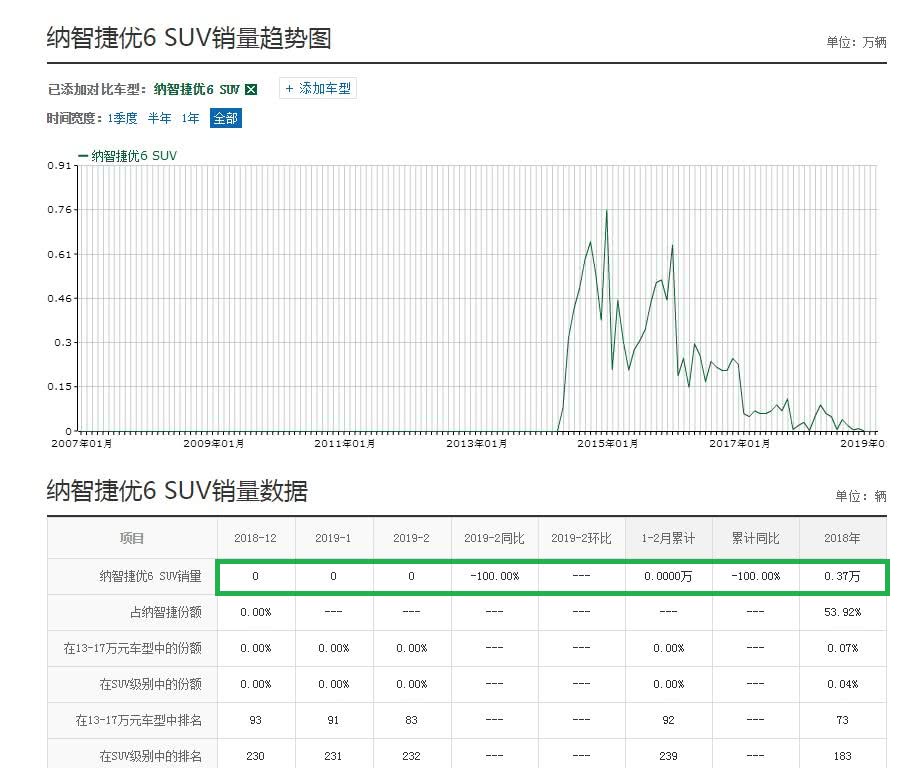908x768 pixels.
Task: Click the 纳智捷优6 SUV销量数据 heading
Action: coord(177,491)
